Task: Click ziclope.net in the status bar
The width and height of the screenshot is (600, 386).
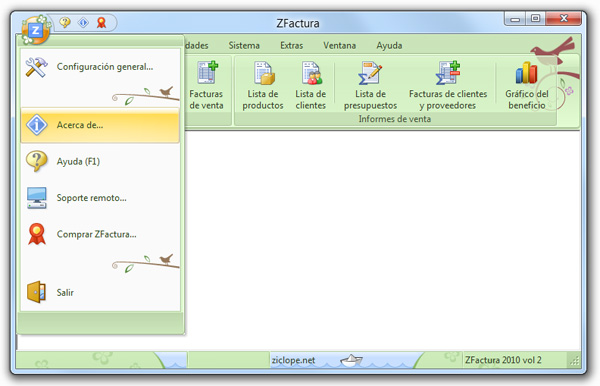Action: (x=293, y=360)
